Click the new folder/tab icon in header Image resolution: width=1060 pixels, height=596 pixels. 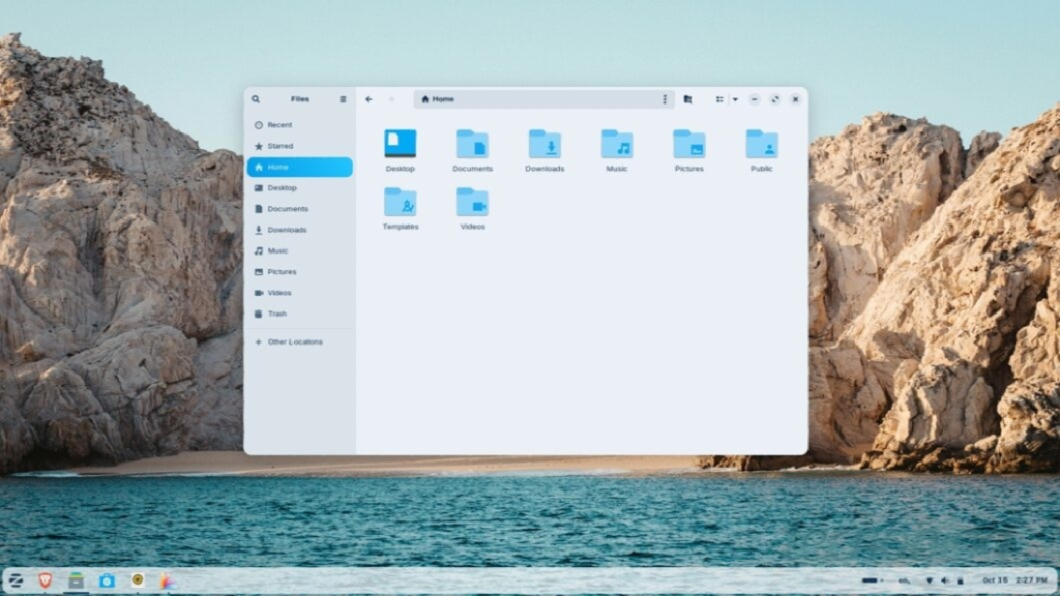[688, 99]
